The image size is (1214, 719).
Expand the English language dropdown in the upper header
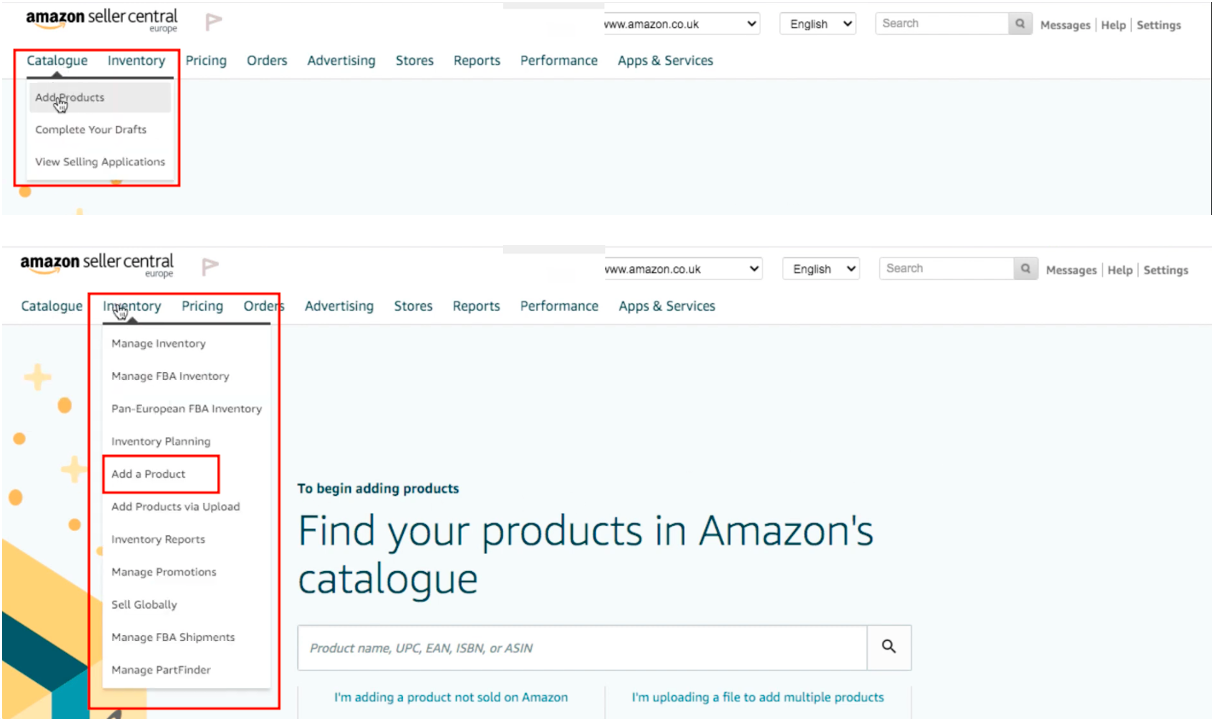click(x=817, y=24)
